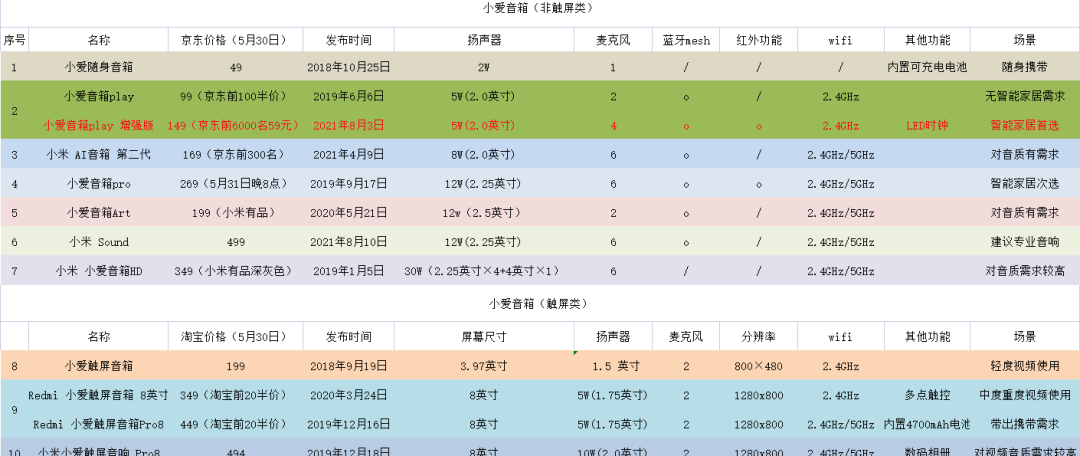Select price cell 269（5月31日晚8点）

235,184
